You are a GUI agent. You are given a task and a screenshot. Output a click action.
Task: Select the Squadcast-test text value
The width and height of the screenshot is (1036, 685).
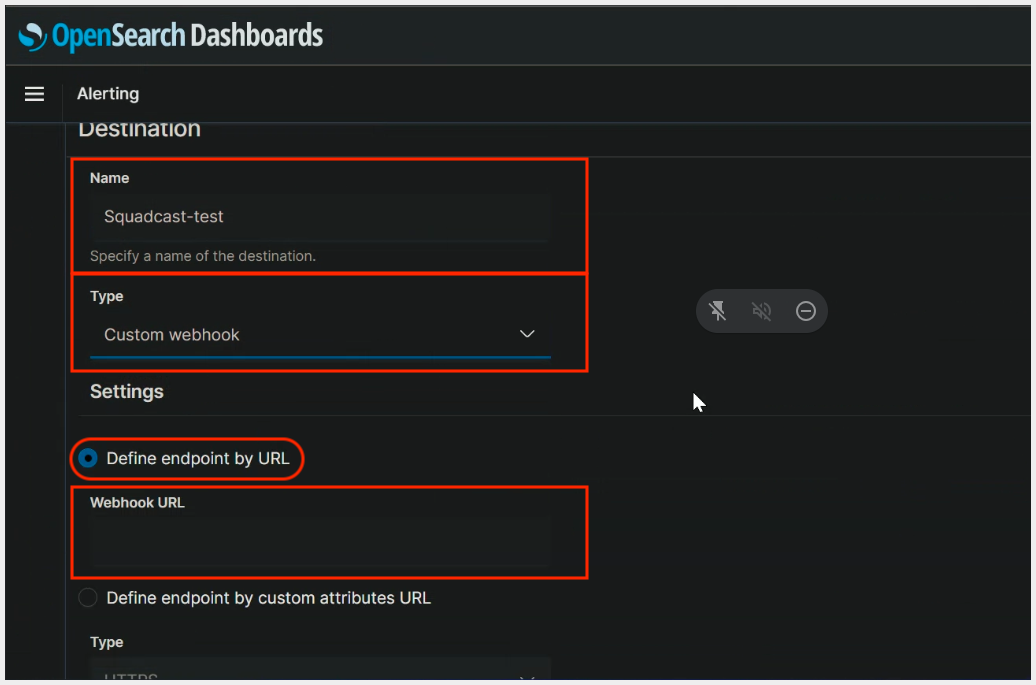[x=163, y=216]
